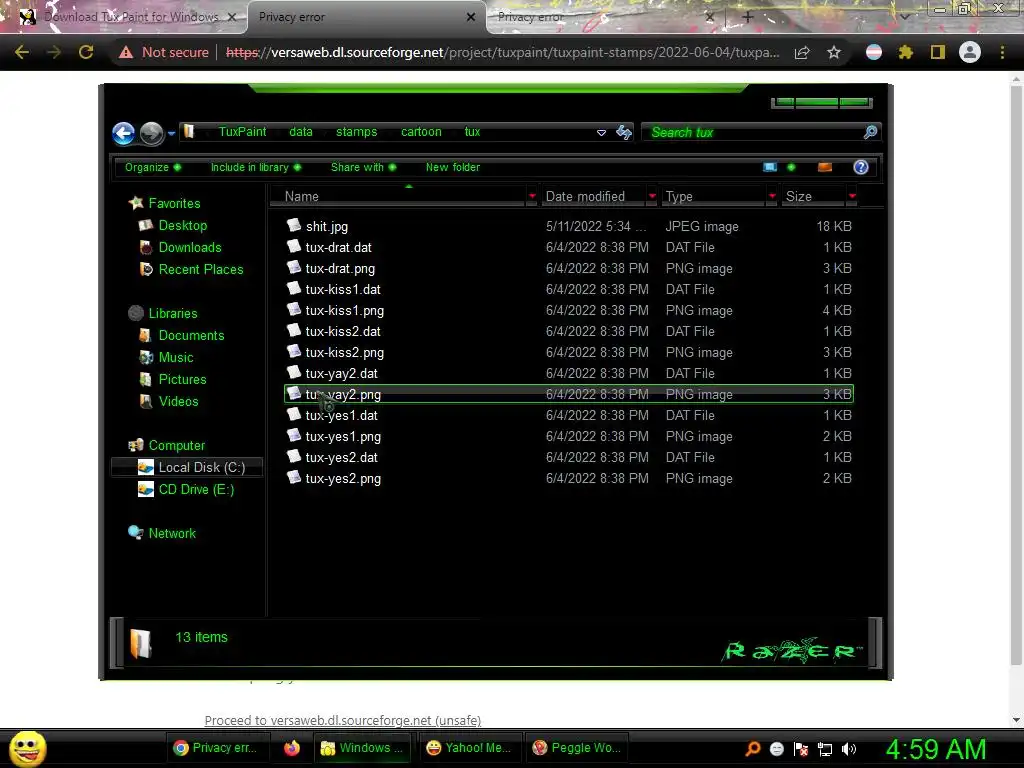Open the Chrome extensions puzzle icon
Image resolution: width=1024 pixels, height=768 pixels.
[906, 52]
